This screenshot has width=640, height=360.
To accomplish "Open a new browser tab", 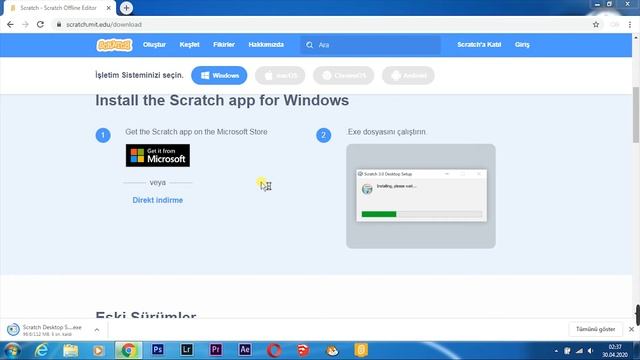I will click(127, 8).
